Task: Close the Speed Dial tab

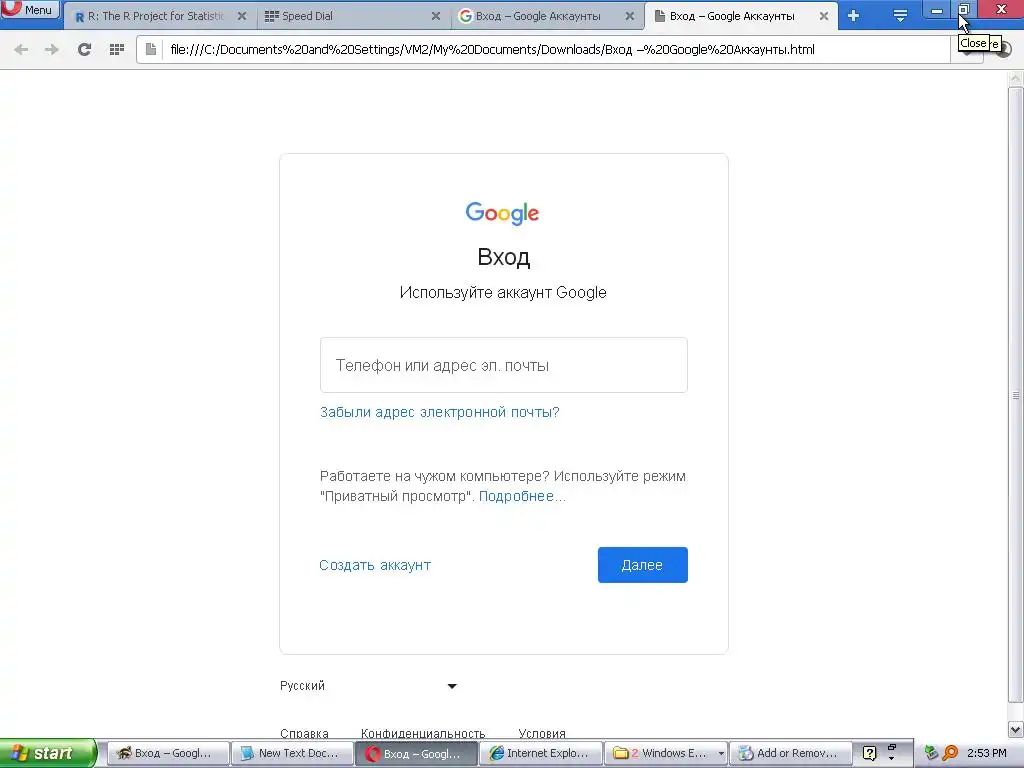Action: (x=436, y=16)
